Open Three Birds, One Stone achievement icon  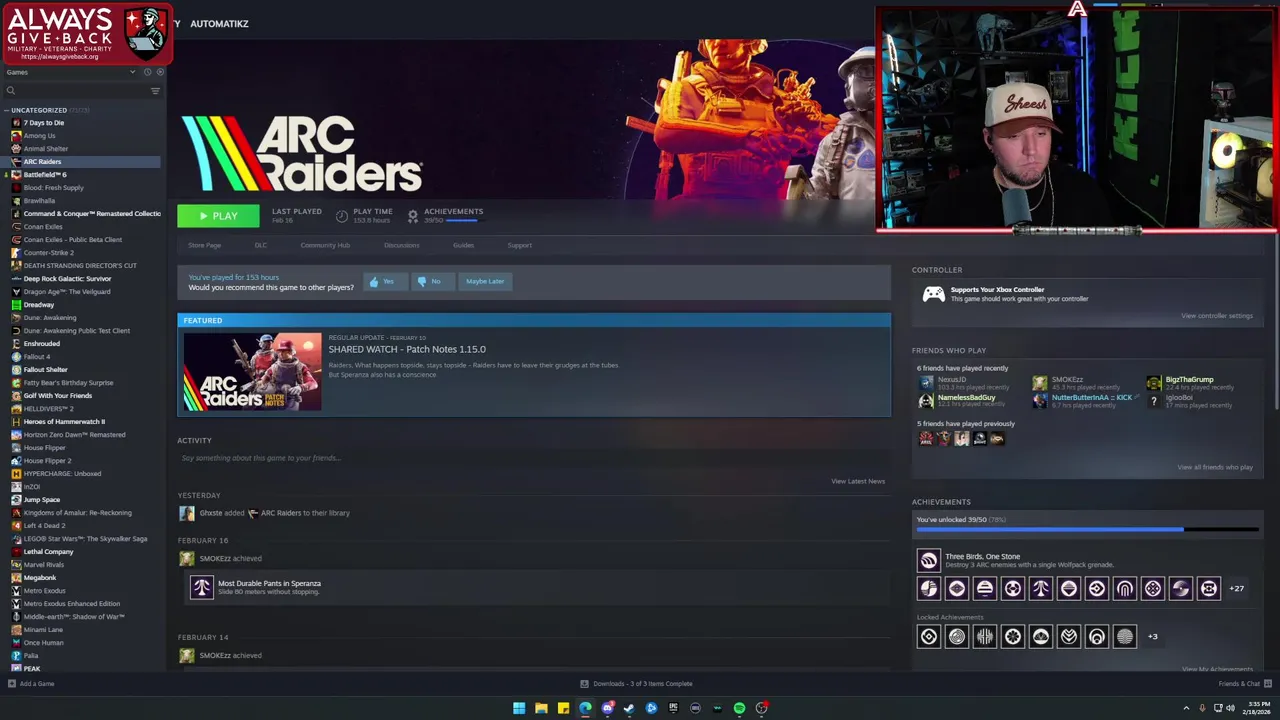pyautogui.click(x=929, y=561)
